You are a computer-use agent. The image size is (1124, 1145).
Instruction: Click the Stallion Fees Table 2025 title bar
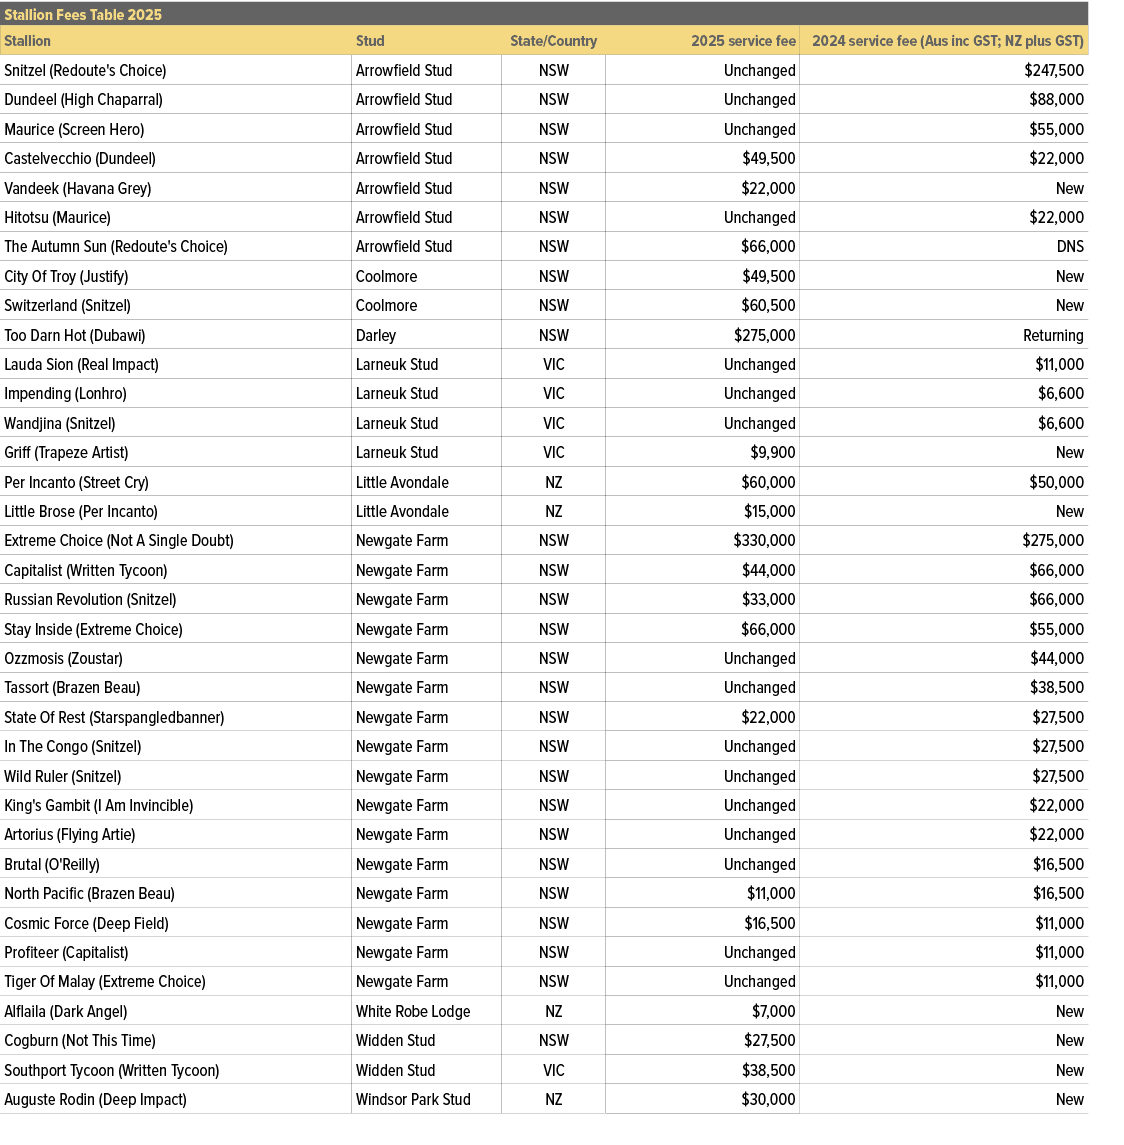[x=82, y=15]
